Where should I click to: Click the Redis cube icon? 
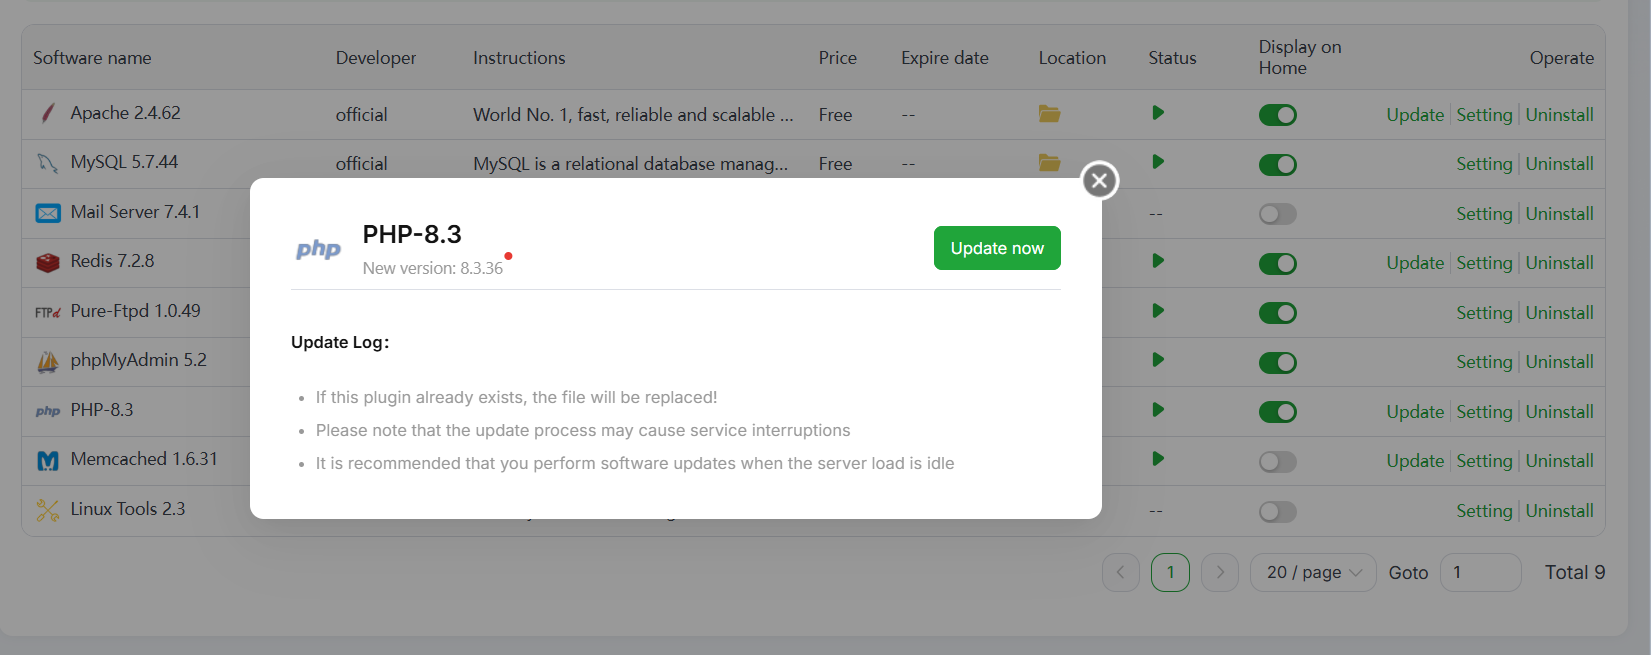coord(48,262)
